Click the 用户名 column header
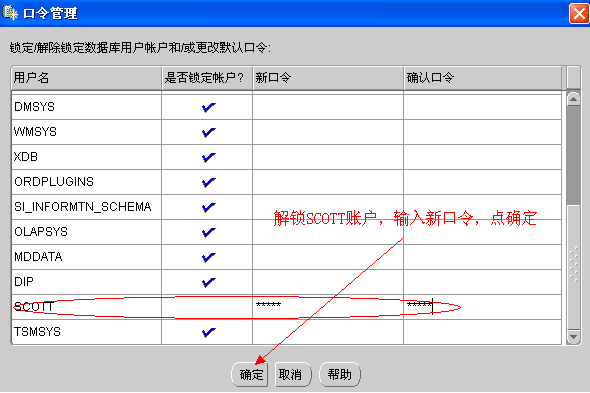The image size is (590, 393). (87, 78)
